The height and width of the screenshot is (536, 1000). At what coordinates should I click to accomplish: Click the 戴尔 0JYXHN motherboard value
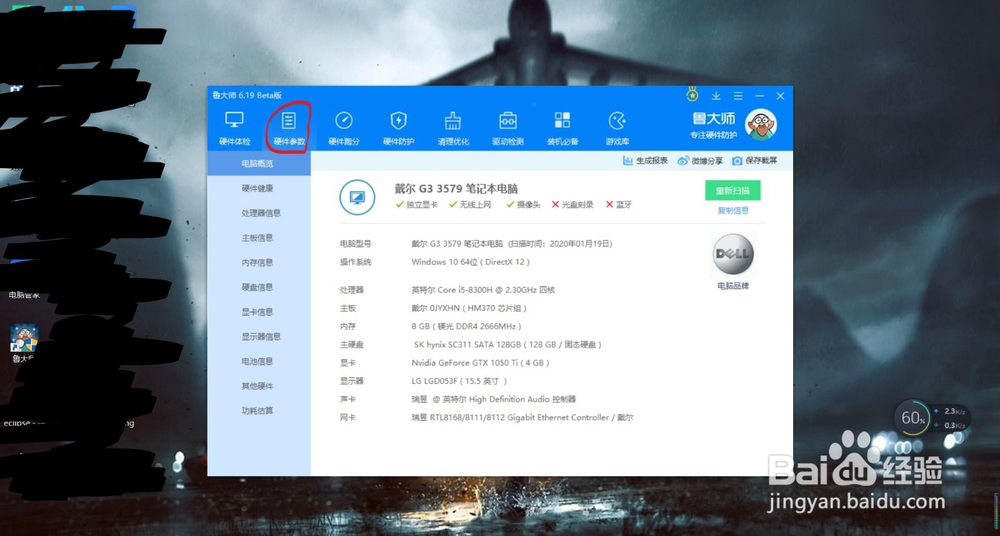(x=469, y=308)
